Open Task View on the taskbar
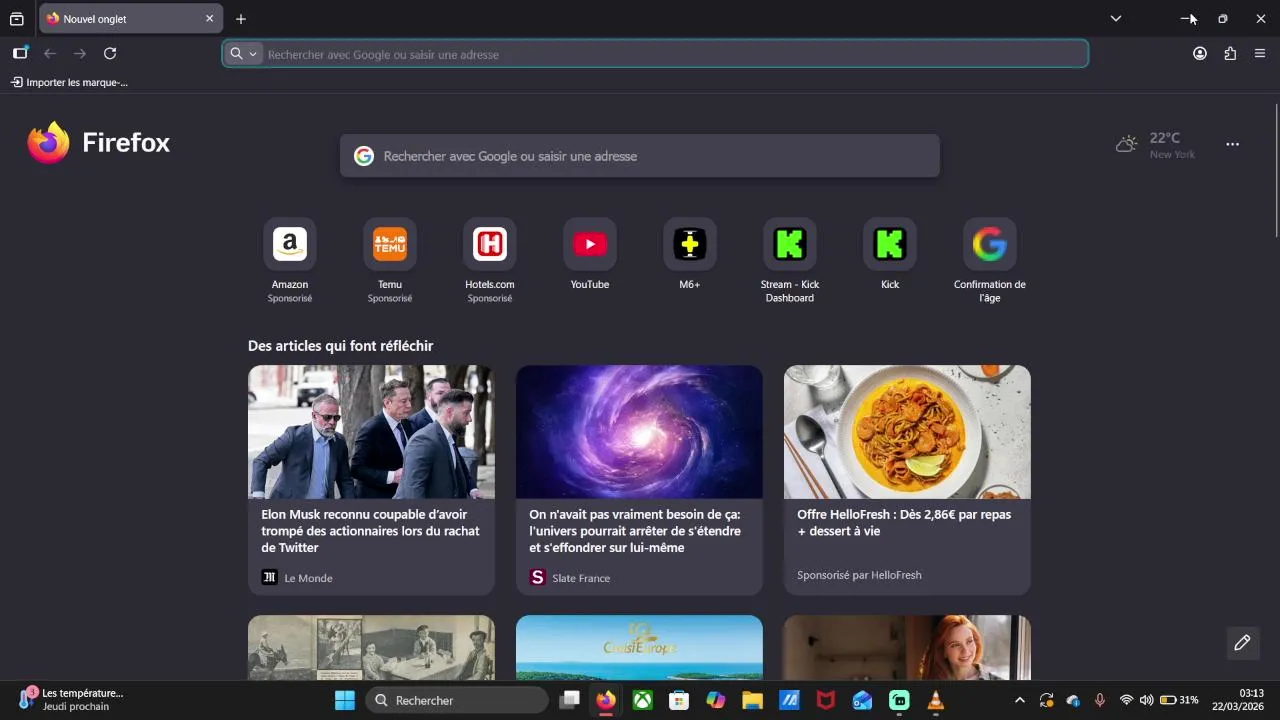Screen dimensions: 1280x720 (570, 700)
